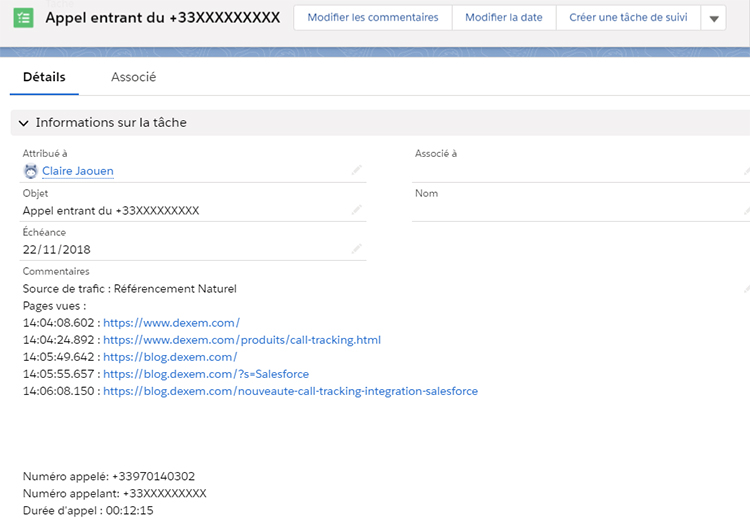
Task: Open the https://blog.dexem.com/ link
Action: point(170,357)
